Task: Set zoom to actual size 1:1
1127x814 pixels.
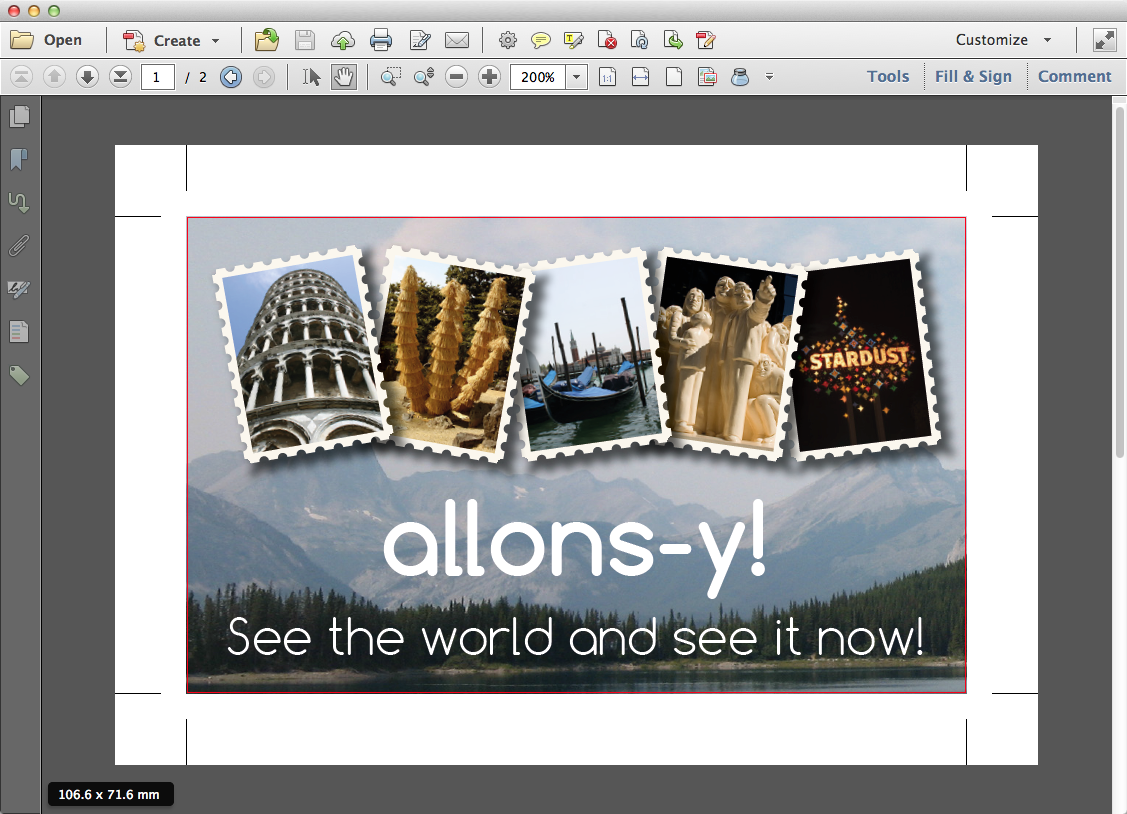Action: (x=607, y=77)
